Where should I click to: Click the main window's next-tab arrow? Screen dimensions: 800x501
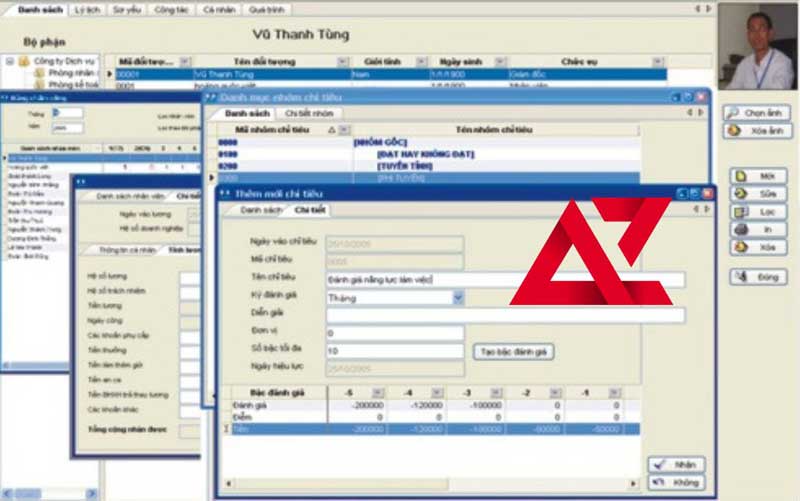pos(708,9)
